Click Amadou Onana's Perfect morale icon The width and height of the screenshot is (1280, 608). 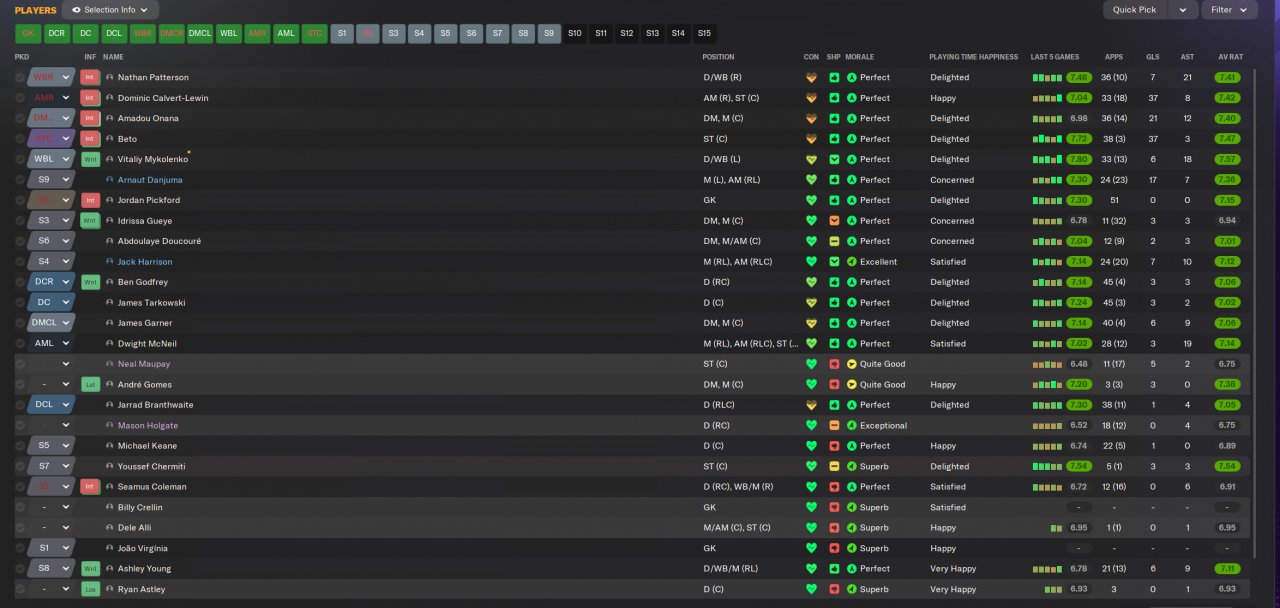click(852, 118)
